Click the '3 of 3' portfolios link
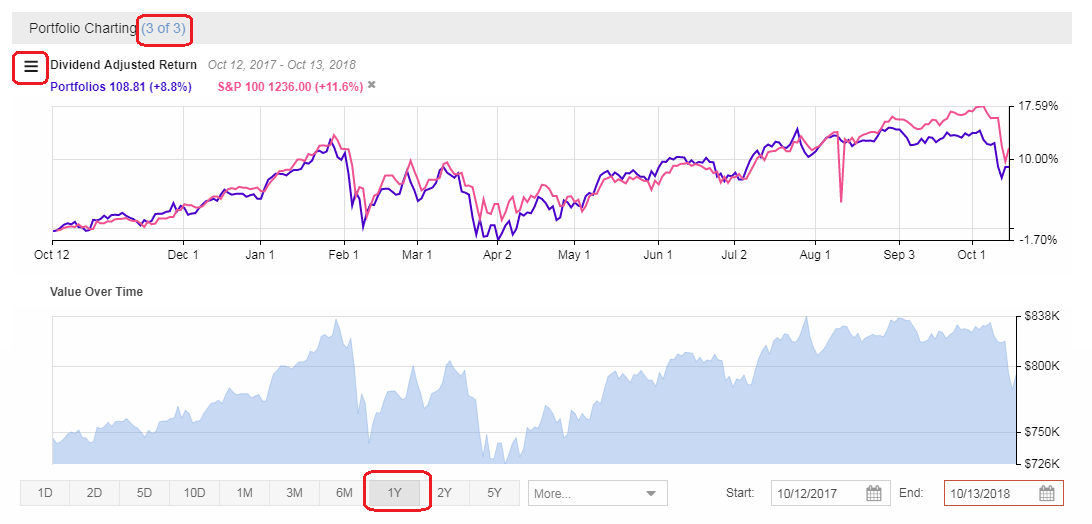Image resolution: width=1092 pixels, height=524 pixels. pos(164,28)
